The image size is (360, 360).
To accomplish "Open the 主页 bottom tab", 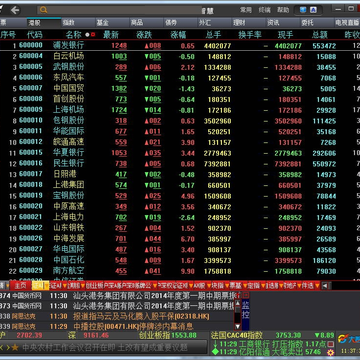I will (20, 285).
